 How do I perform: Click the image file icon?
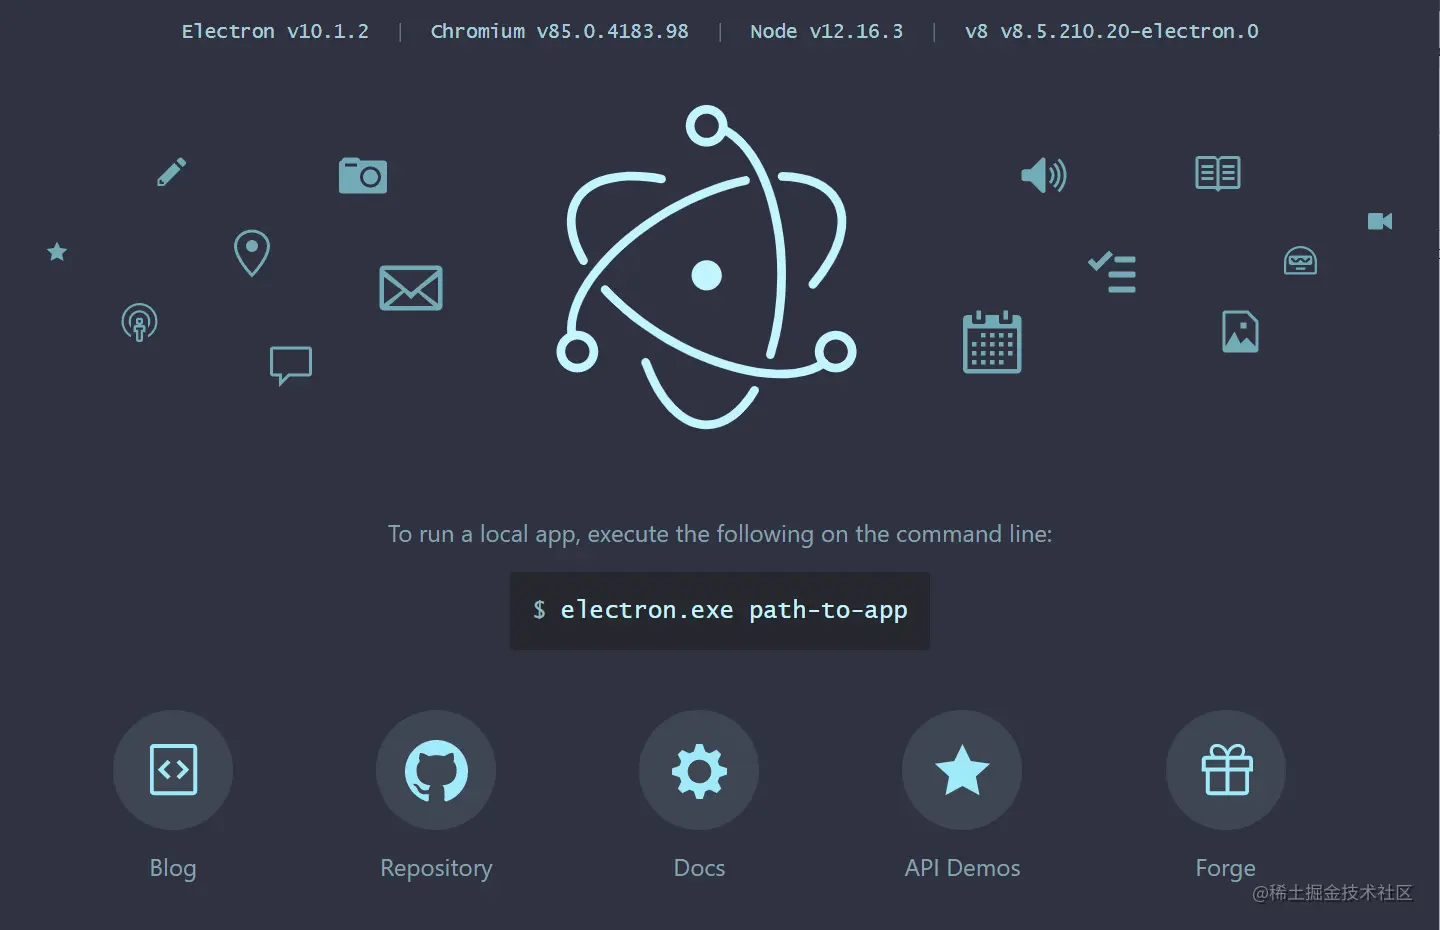tap(1240, 331)
